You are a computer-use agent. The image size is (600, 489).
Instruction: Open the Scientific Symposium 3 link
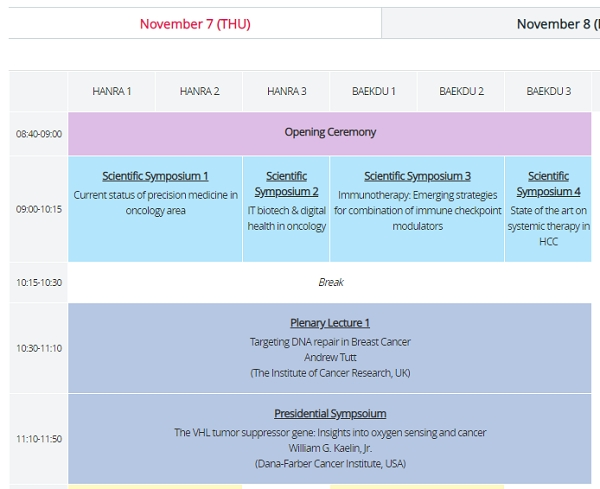point(417,176)
